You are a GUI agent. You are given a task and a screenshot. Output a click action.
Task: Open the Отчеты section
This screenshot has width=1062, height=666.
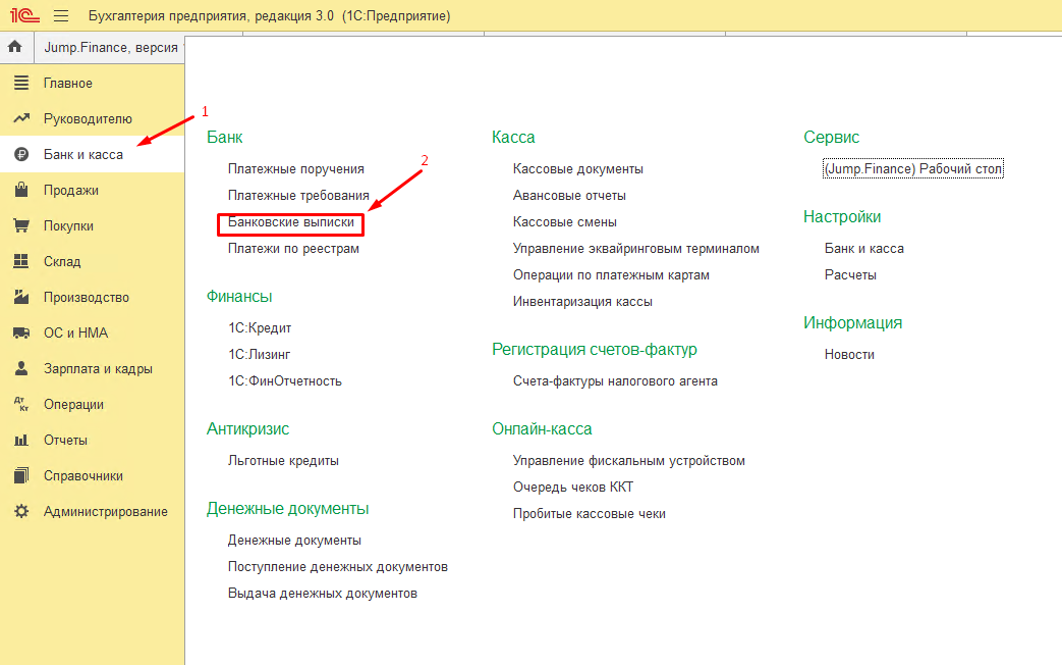point(65,440)
